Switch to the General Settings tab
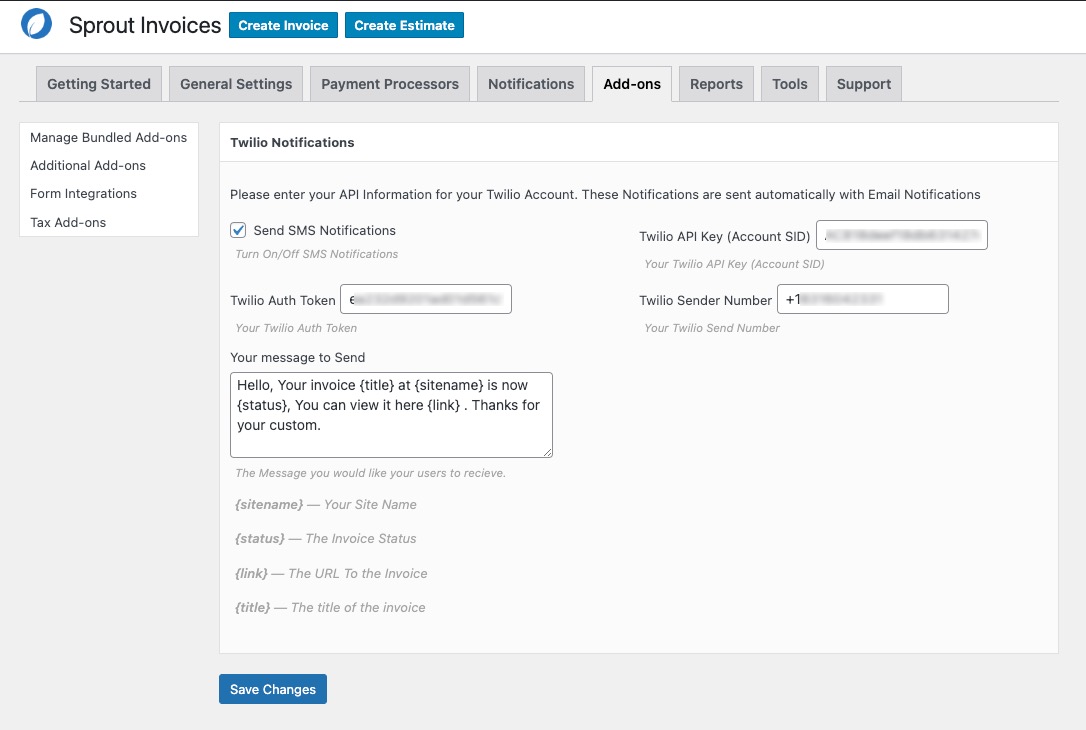Screen dimensions: 1086x730 click(236, 84)
